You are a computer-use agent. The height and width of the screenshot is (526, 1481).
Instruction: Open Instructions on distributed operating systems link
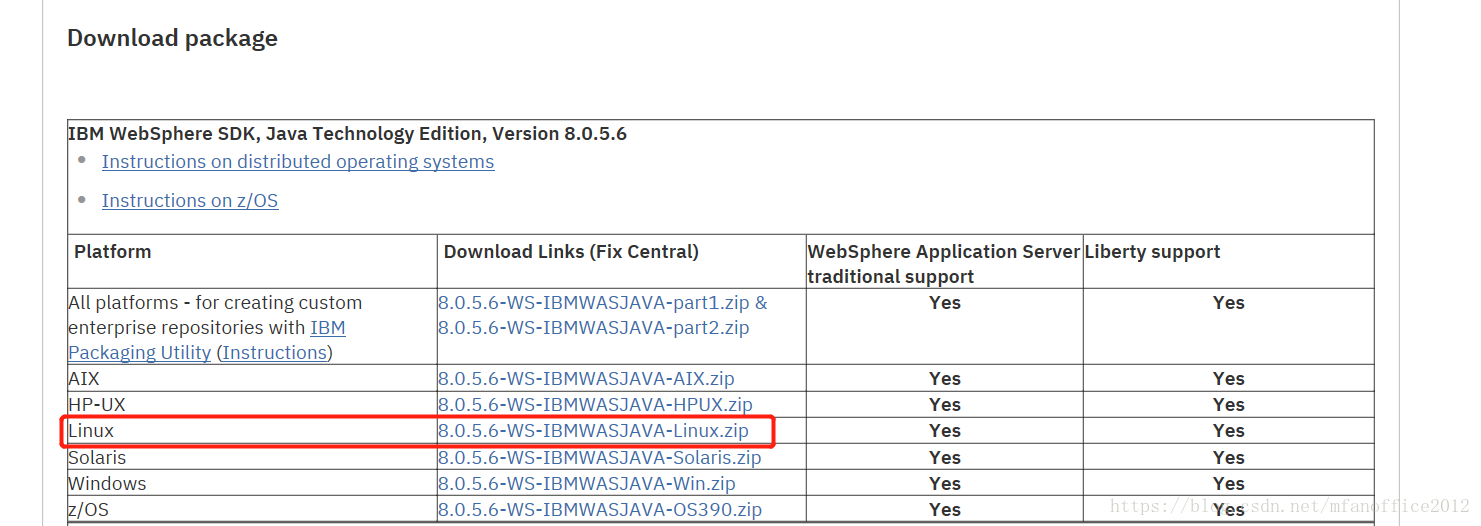click(298, 162)
